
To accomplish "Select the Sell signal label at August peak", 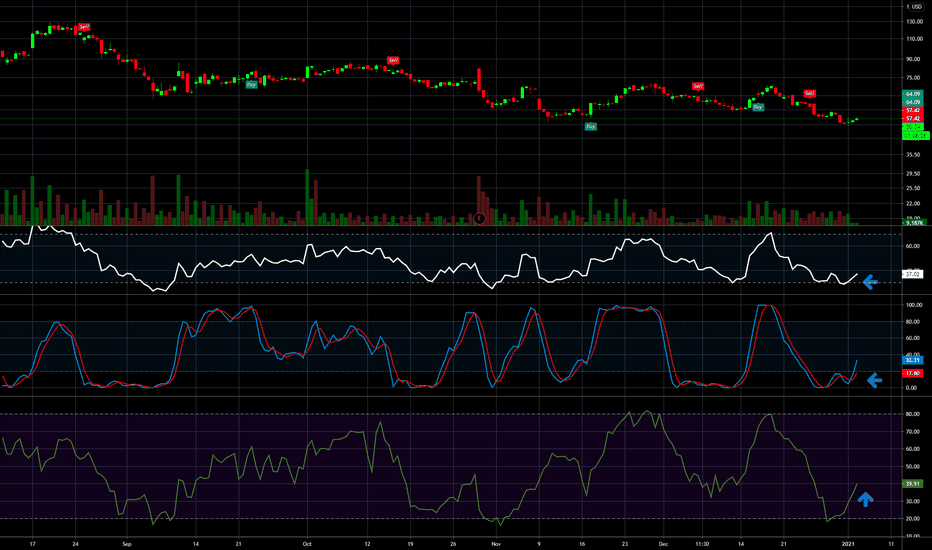I will [x=84, y=27].
